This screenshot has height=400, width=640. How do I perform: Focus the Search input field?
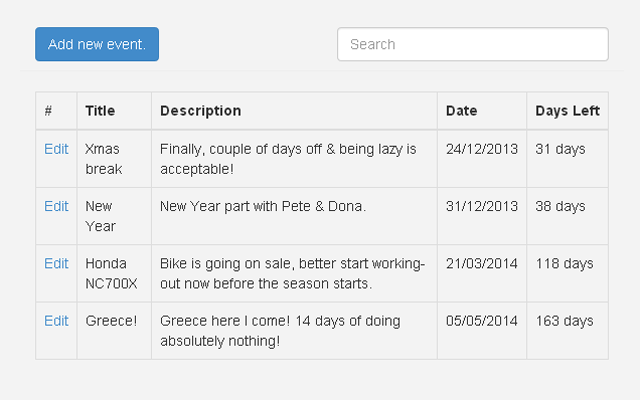tap(472, 44)
